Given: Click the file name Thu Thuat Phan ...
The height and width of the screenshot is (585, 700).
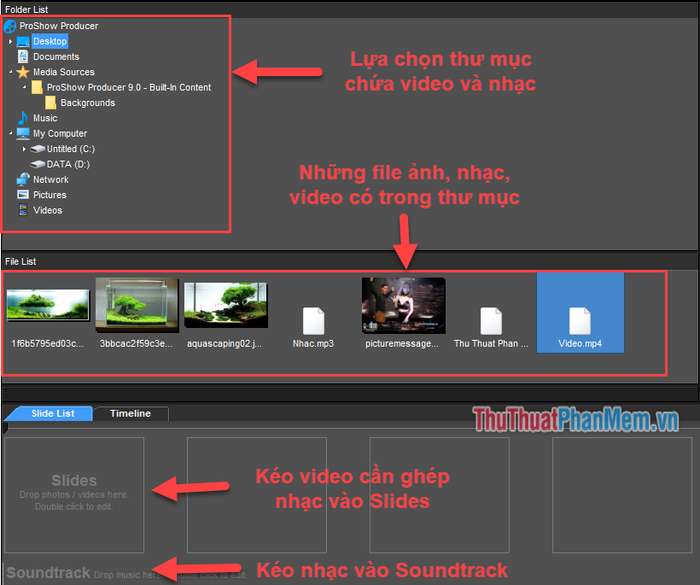Looking at the screenshot, I should tap(491, 343).
